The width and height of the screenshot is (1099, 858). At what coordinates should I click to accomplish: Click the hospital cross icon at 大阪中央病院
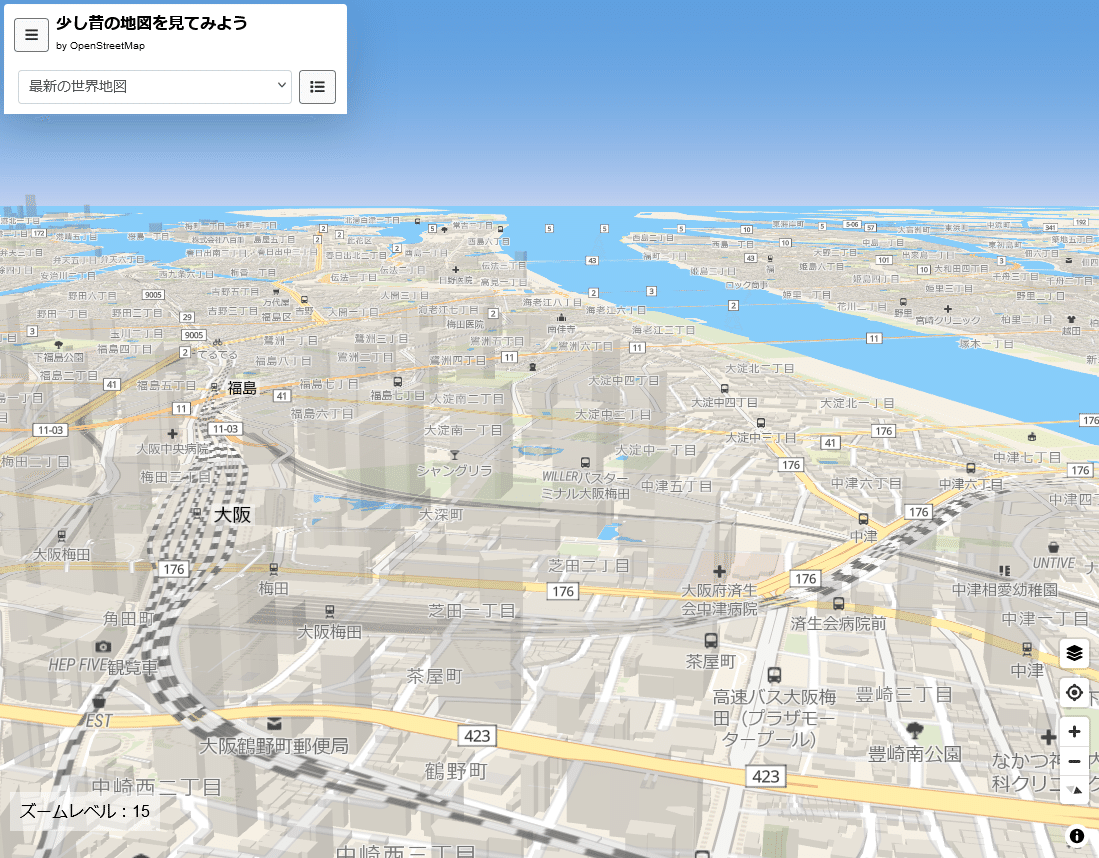click(x=172, y=434)
